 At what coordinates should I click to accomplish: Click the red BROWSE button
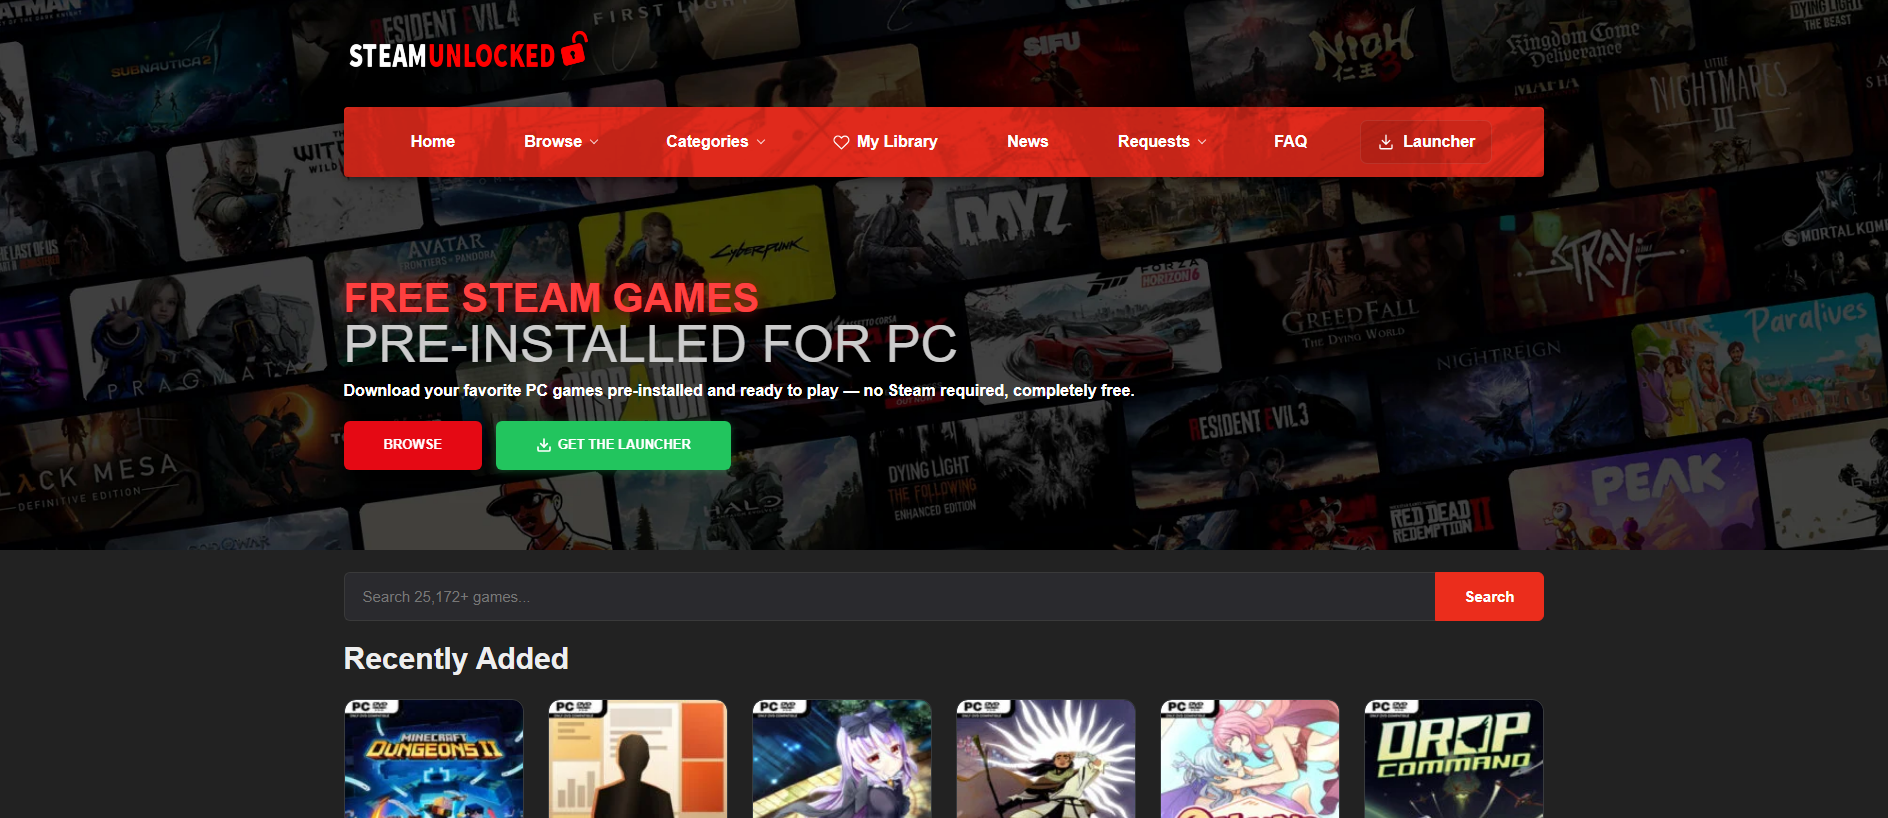click(413, 445)
